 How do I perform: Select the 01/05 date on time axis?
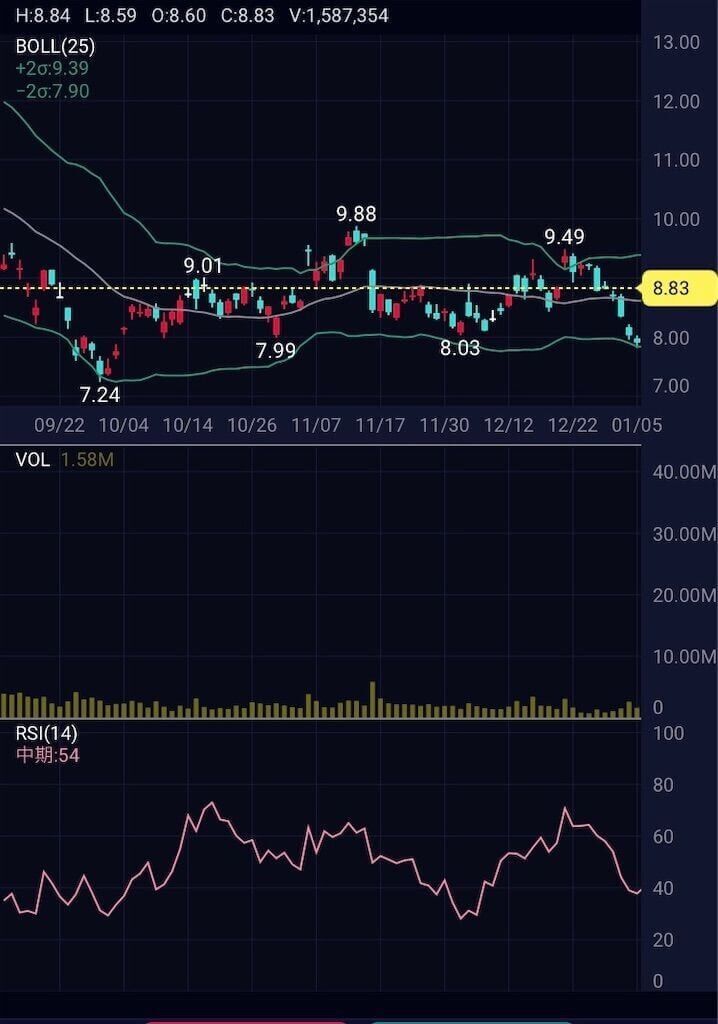[x=636, y=425]
